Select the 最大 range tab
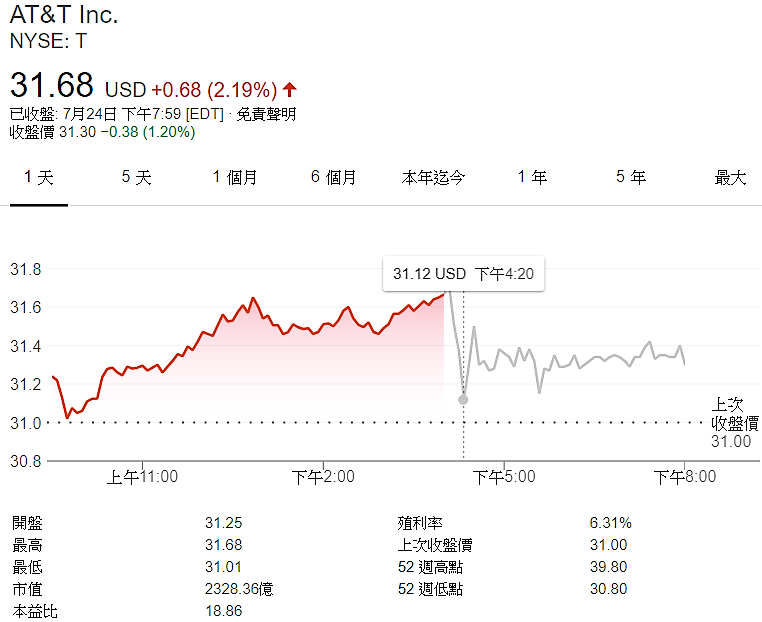 pyautogui.click(x=730, y=178)
